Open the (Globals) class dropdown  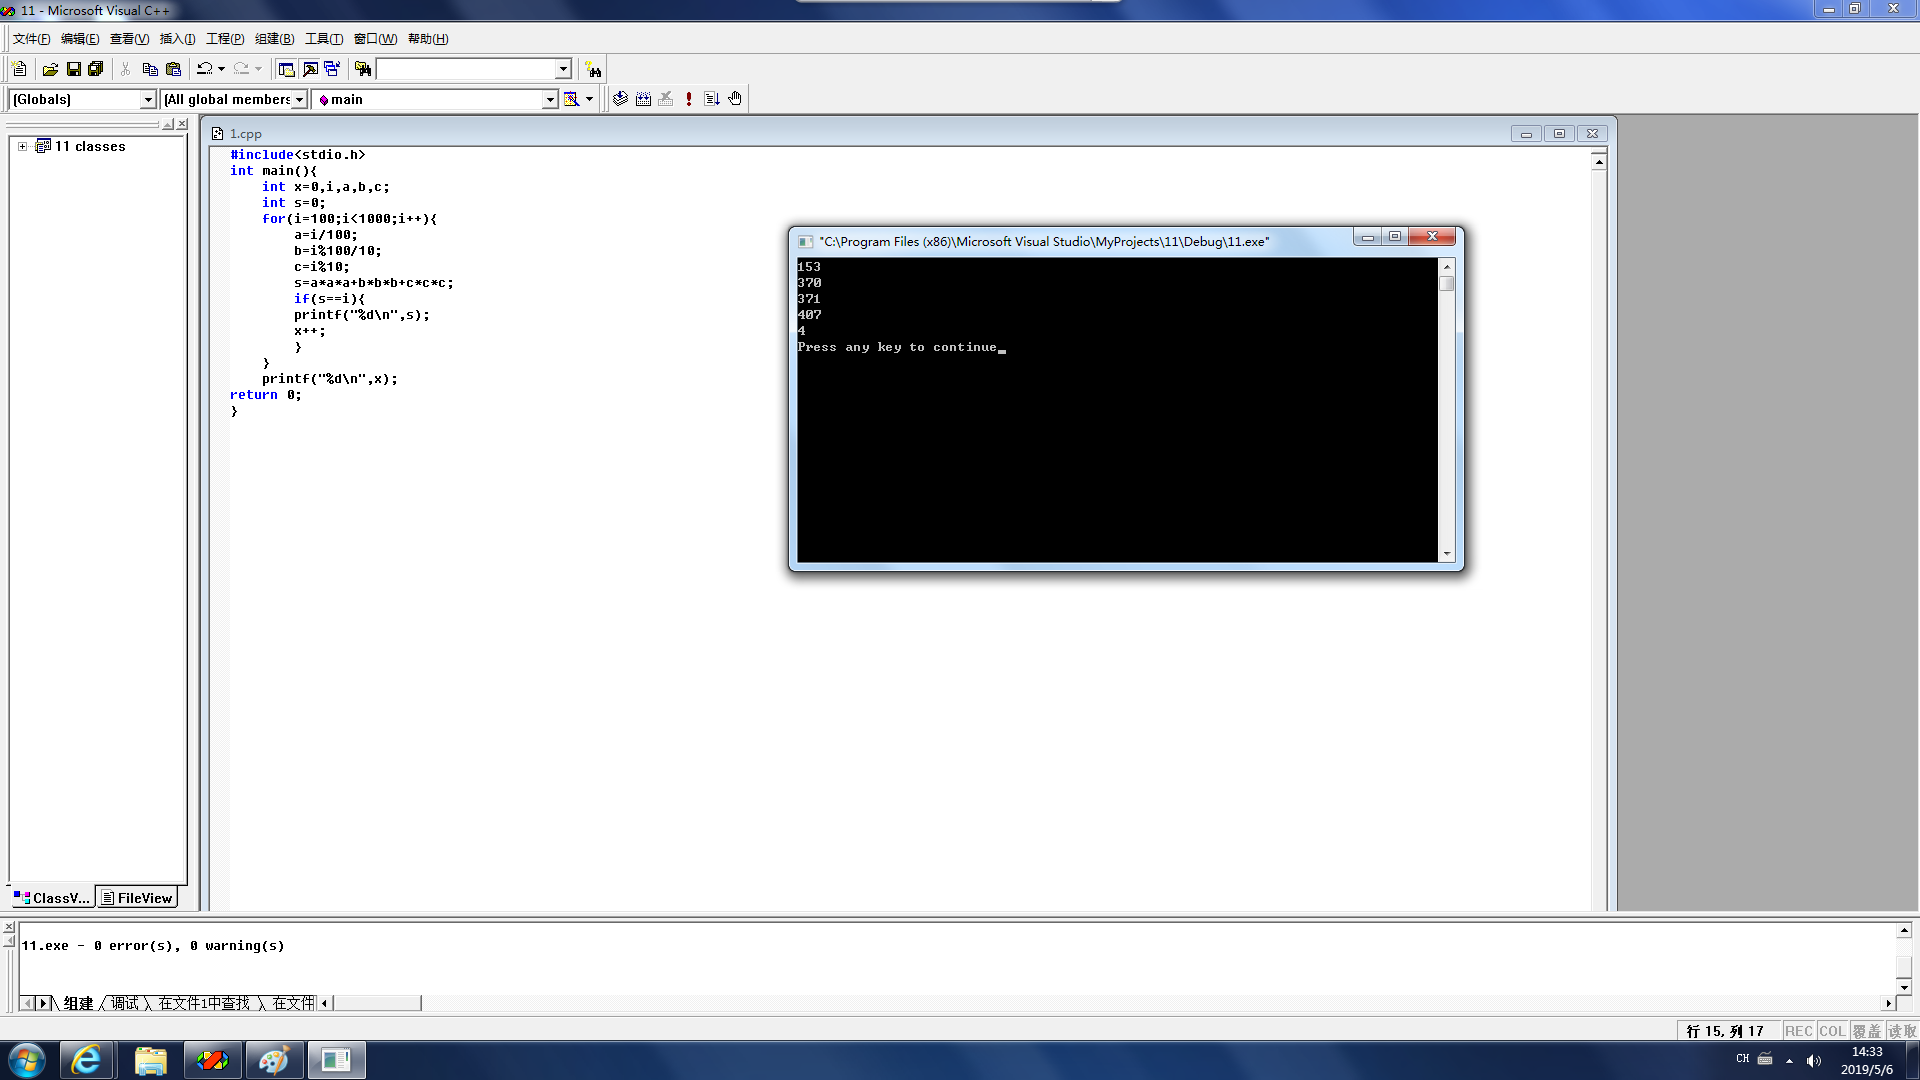148,99
